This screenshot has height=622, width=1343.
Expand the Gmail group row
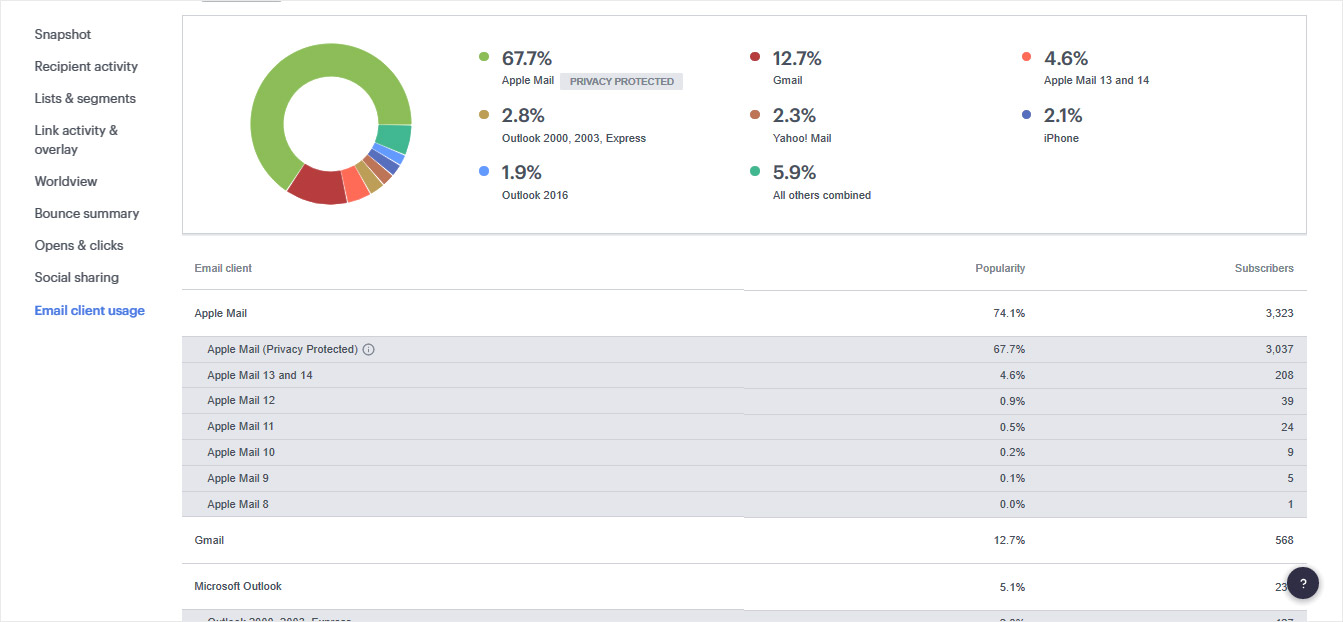pyautogui.click(x=744, y=540)
